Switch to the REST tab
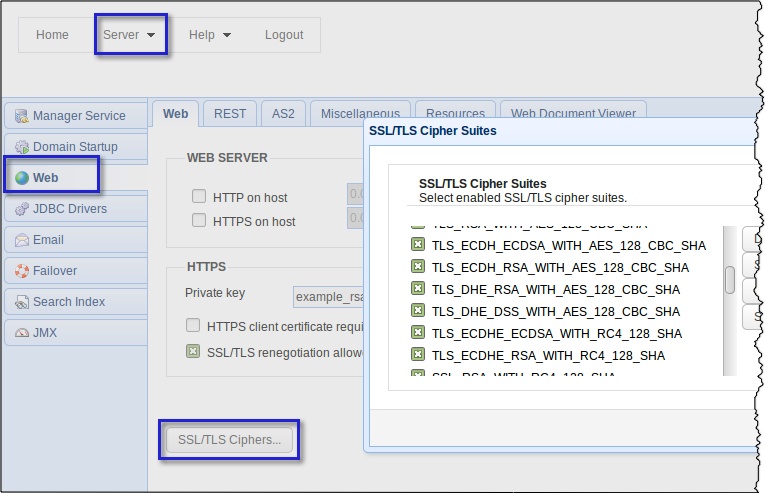 (x=230, y=114)
